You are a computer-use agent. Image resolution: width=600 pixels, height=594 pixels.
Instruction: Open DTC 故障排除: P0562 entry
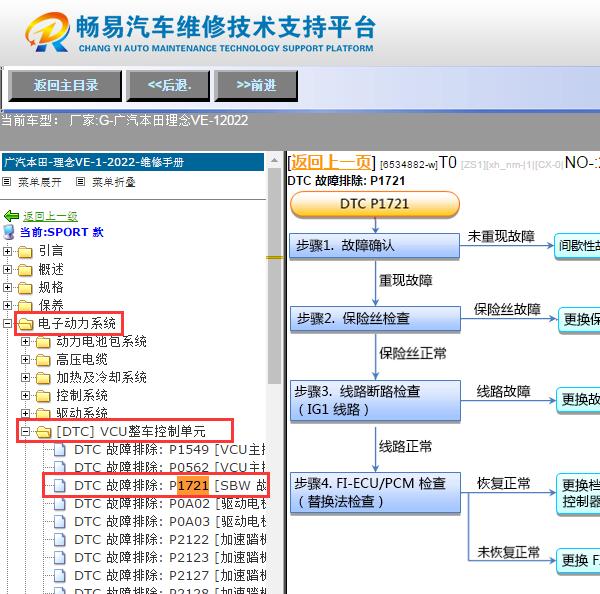170,468
